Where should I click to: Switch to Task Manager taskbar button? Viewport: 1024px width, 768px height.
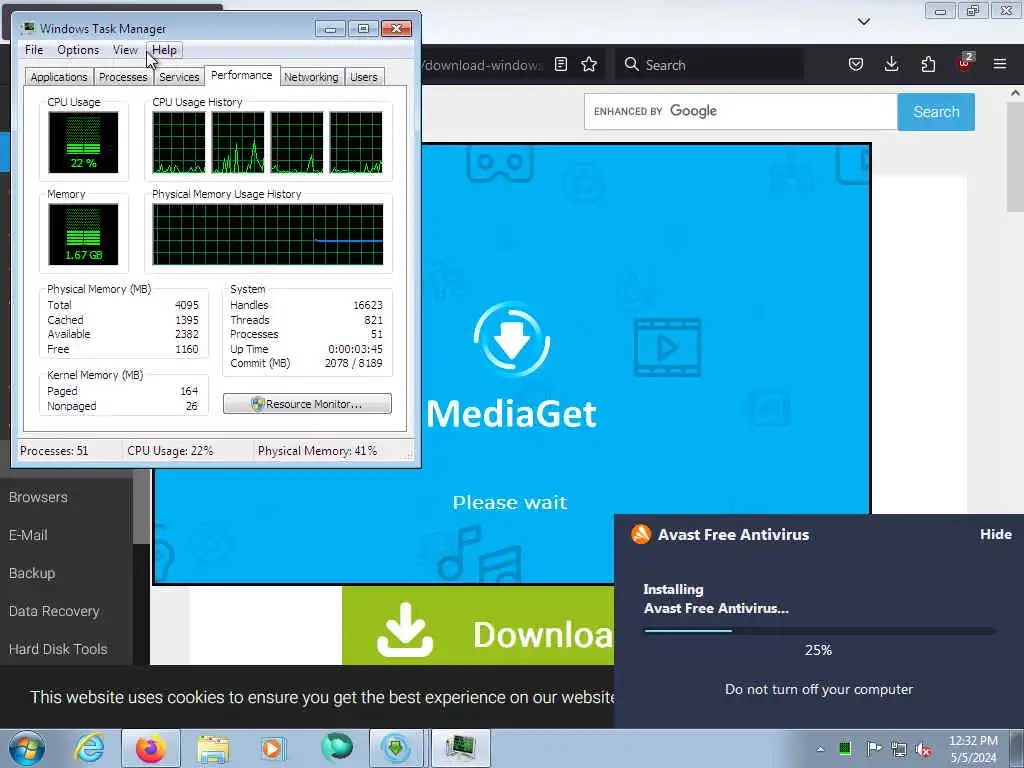[x=460, y=748]
